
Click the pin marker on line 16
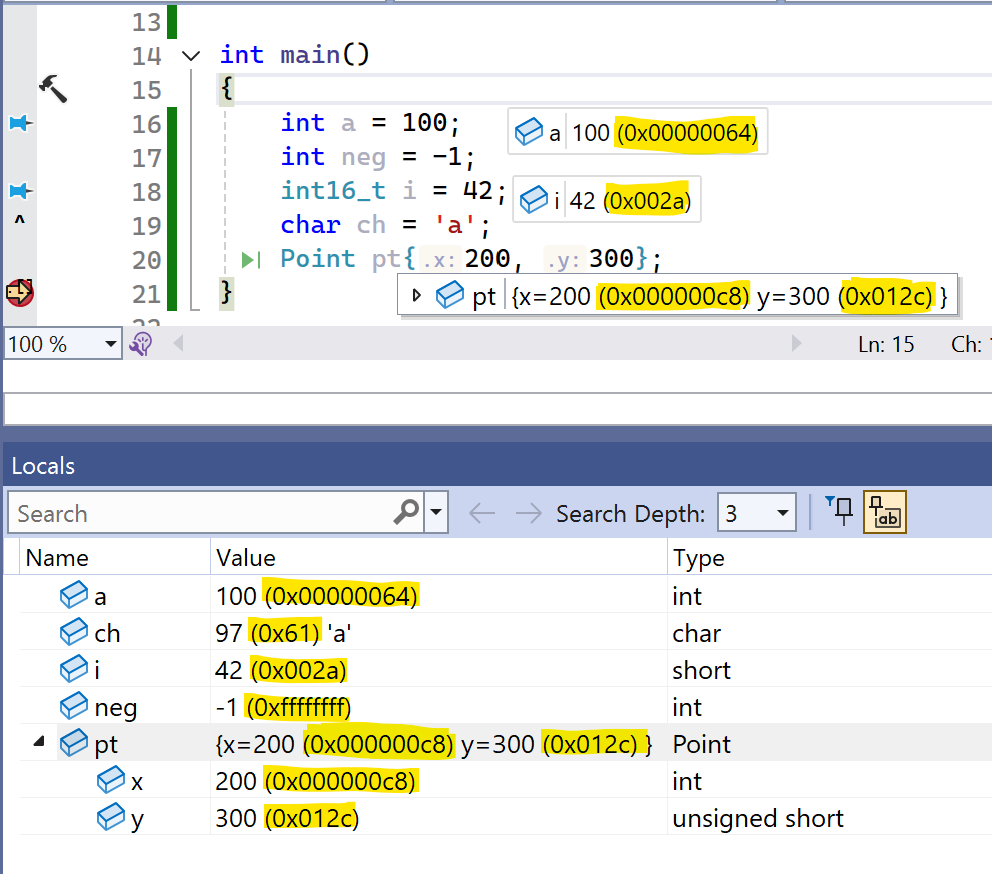coord(20,123)
